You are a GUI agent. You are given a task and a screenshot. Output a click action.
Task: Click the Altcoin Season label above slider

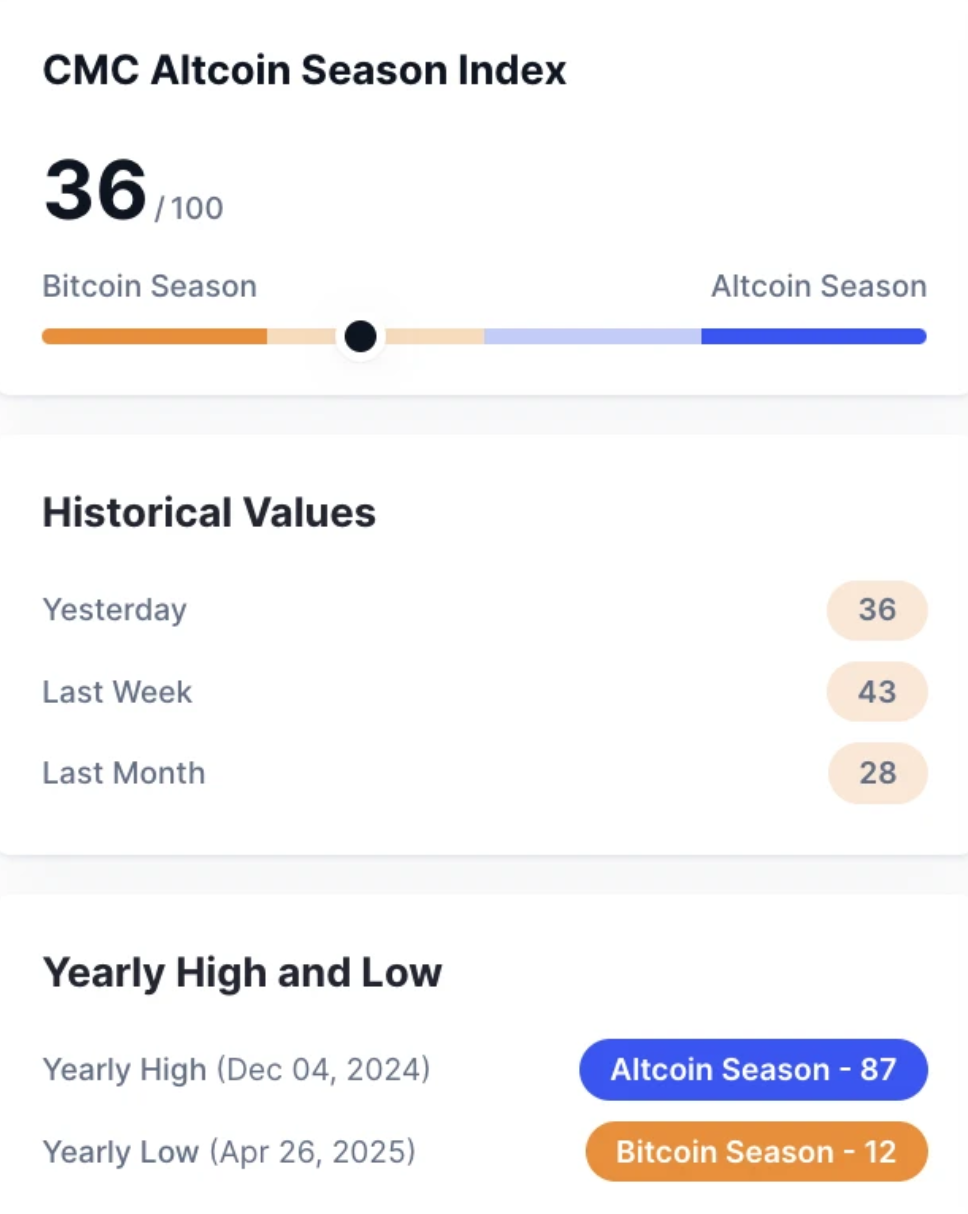click(819, 287)
